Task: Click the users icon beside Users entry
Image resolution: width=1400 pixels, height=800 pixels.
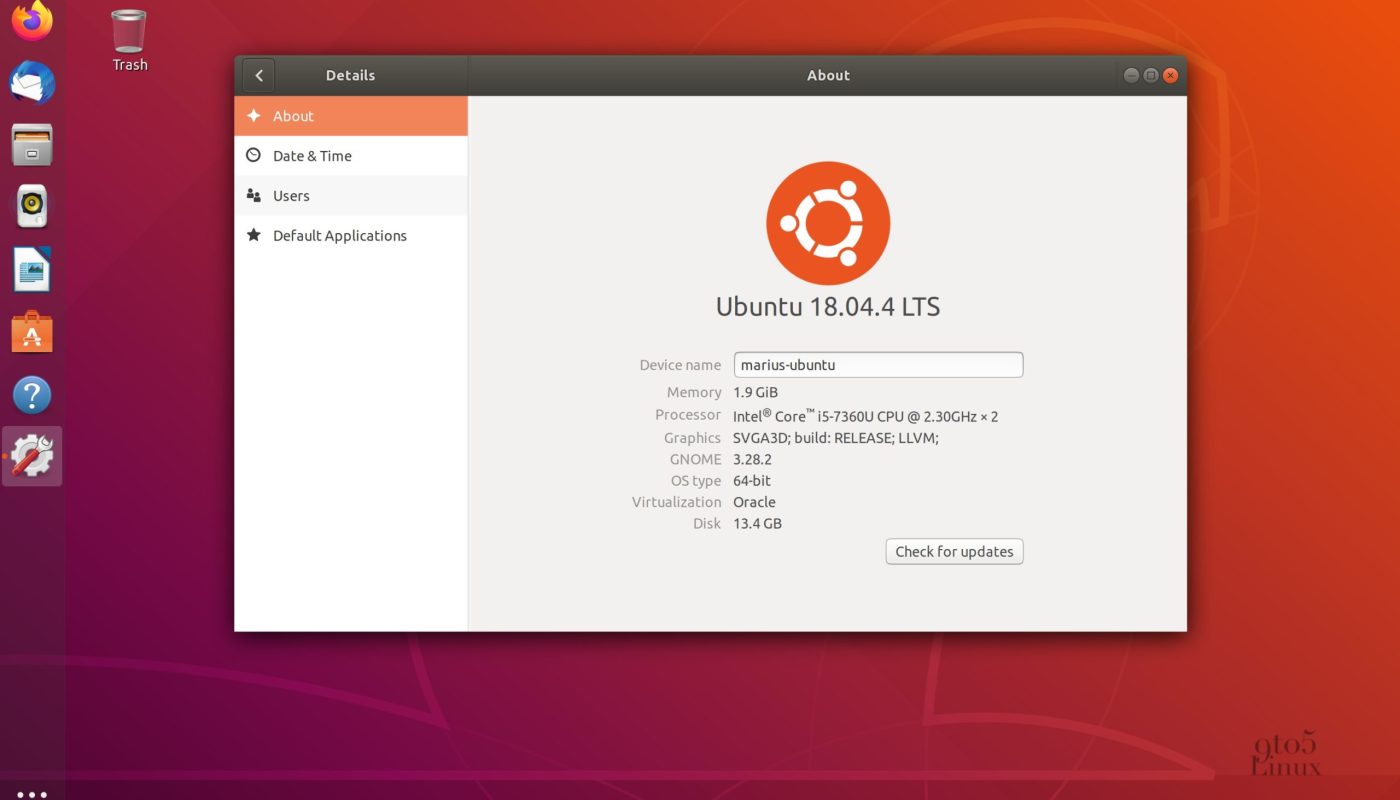Action: pyautogui.click(x=255, y=195)
